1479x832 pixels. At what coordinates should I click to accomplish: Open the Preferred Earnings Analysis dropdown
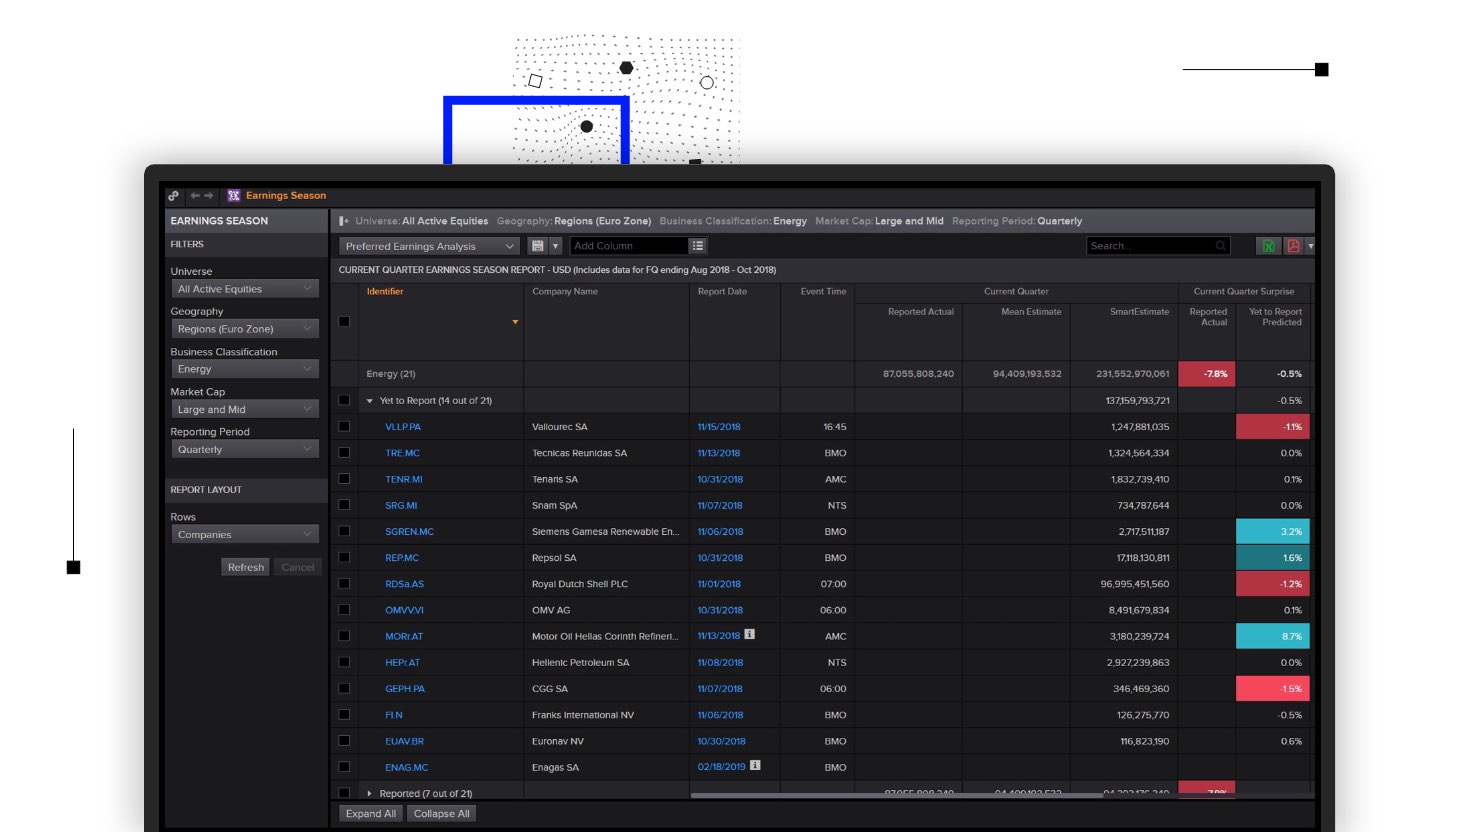tap(429, 246)
